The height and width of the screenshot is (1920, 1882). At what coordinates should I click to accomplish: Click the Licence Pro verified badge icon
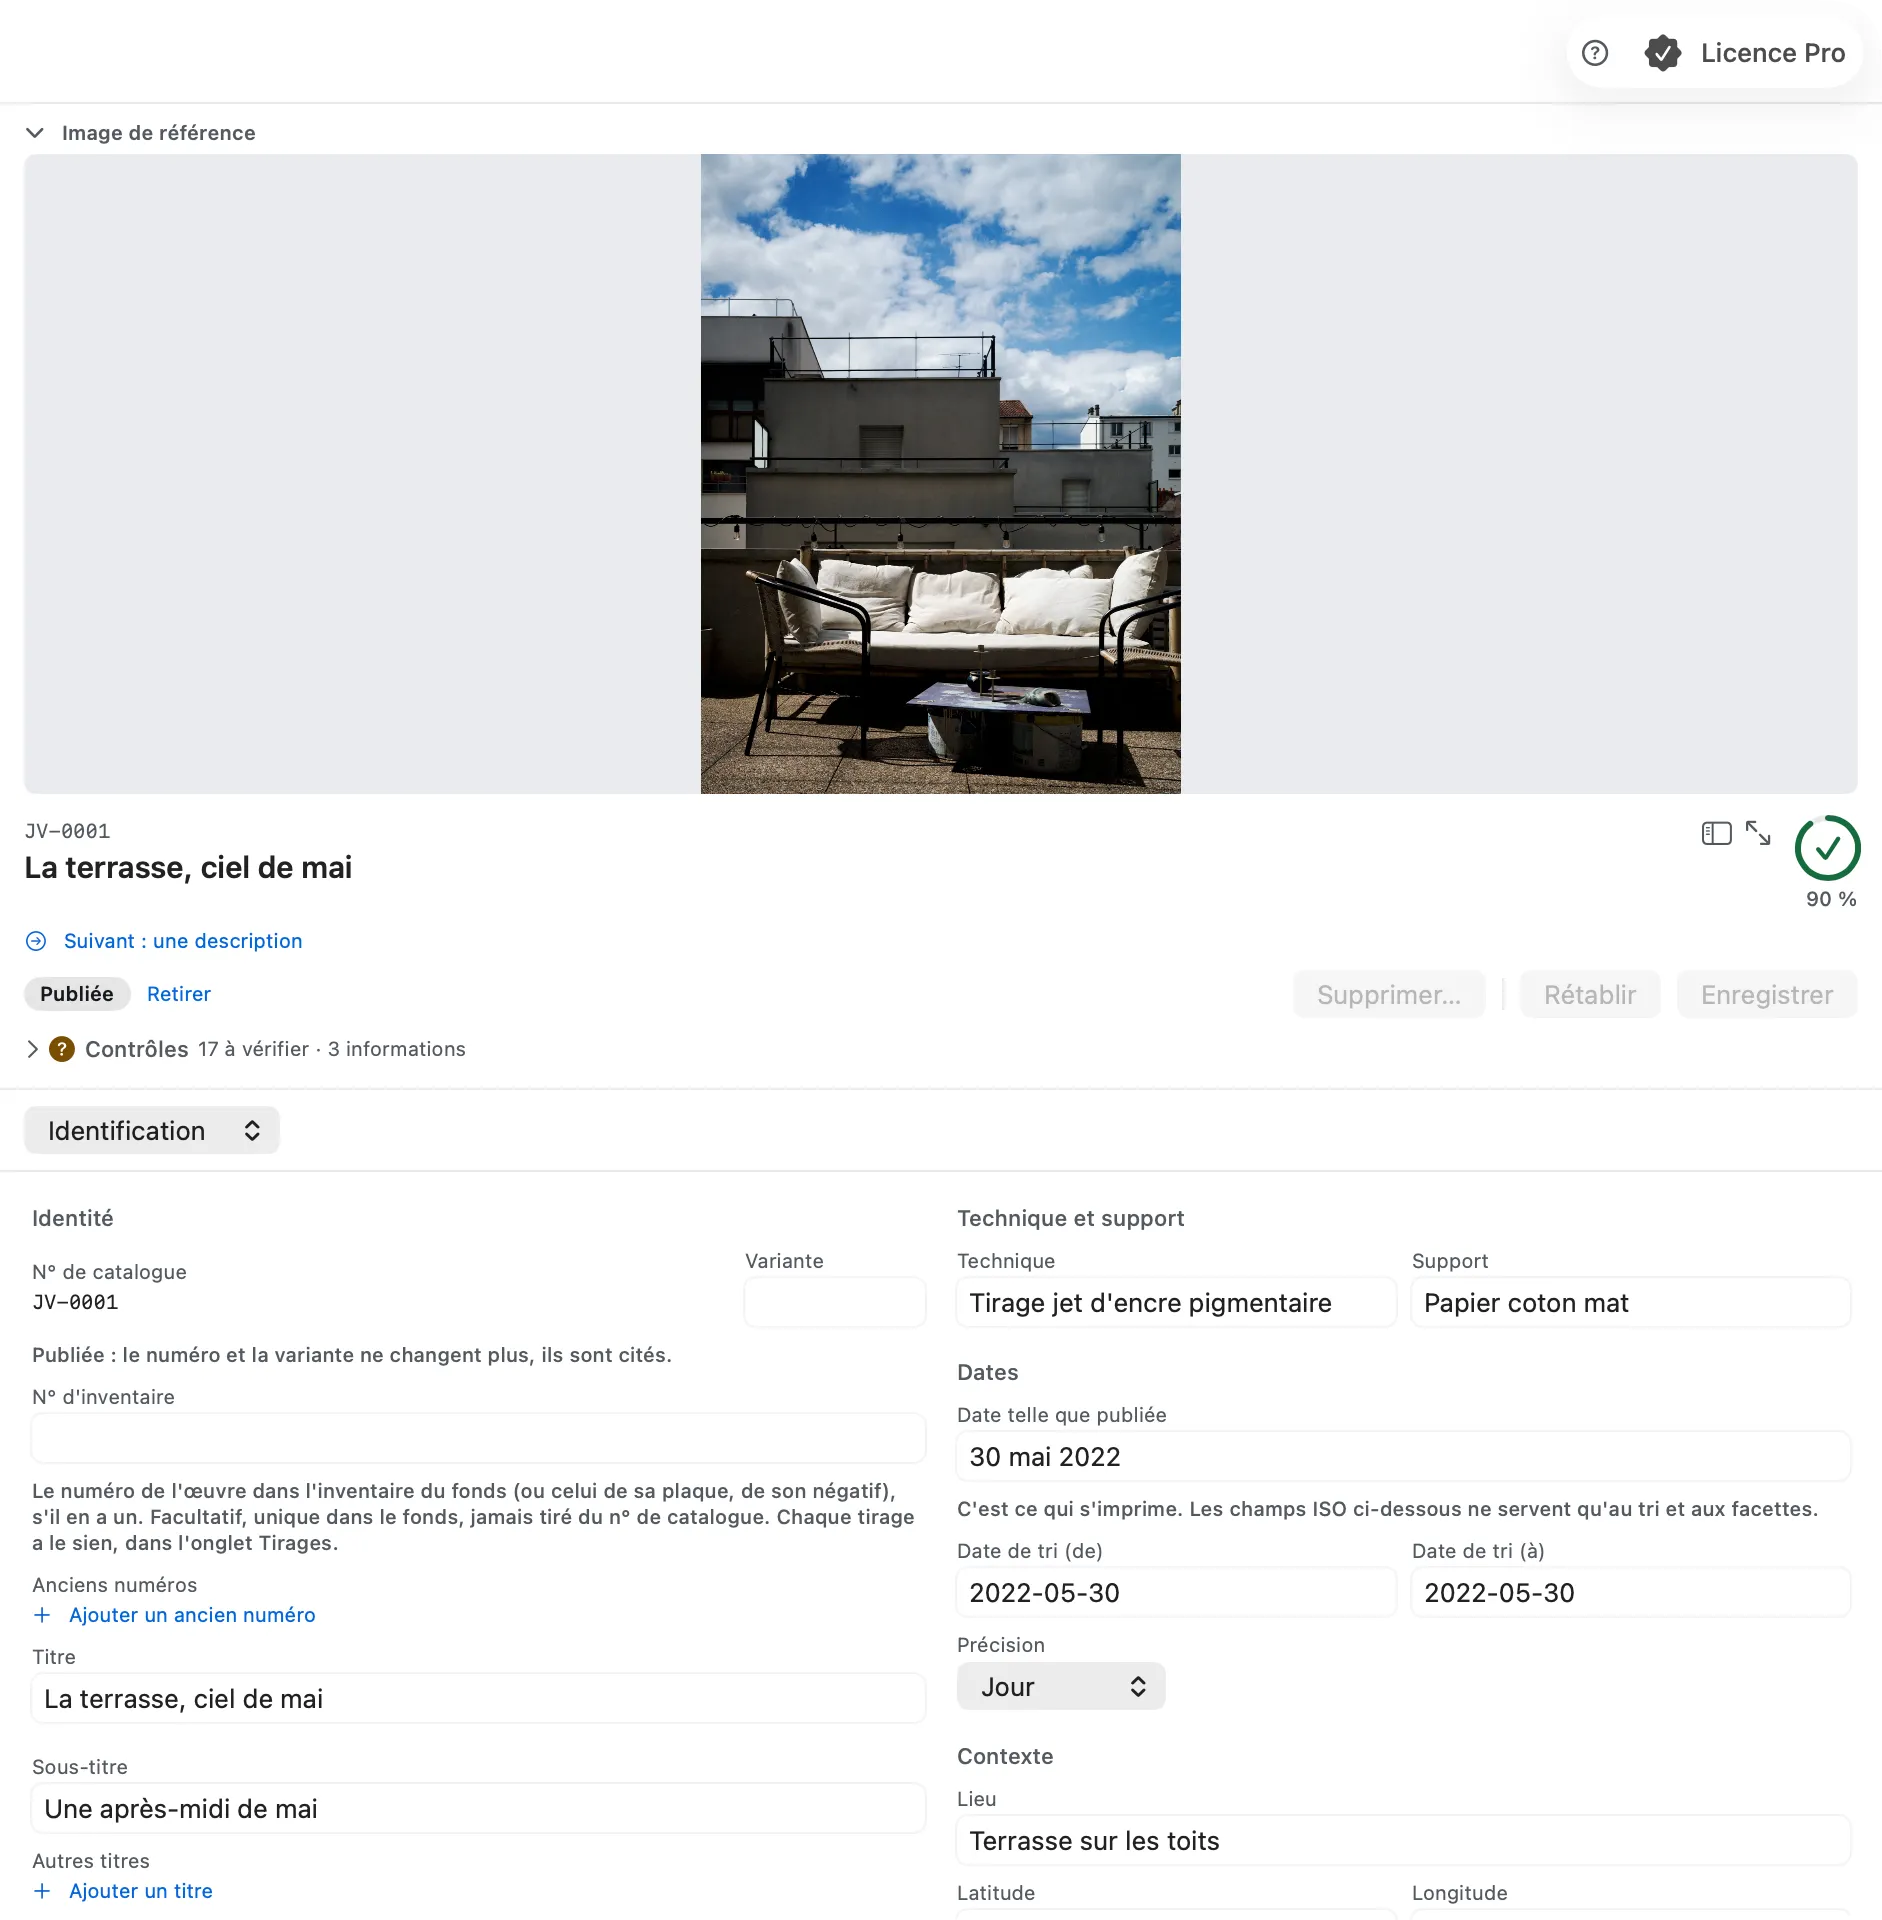[1663, 53]
